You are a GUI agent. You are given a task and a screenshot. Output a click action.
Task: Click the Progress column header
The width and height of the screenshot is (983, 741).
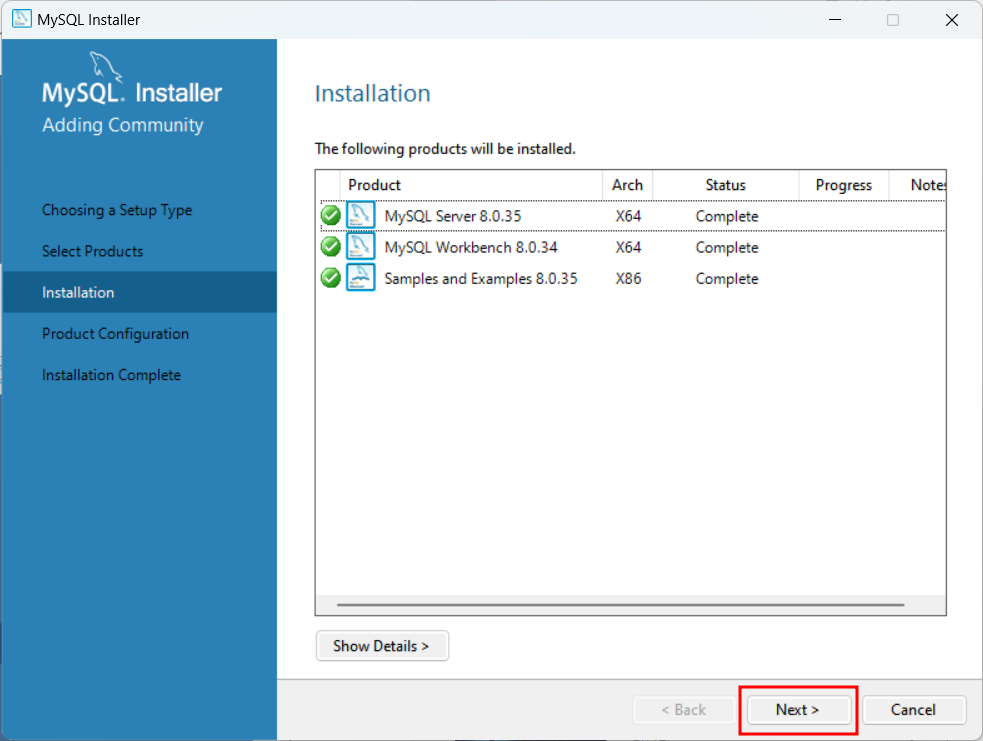click(844, 185)
